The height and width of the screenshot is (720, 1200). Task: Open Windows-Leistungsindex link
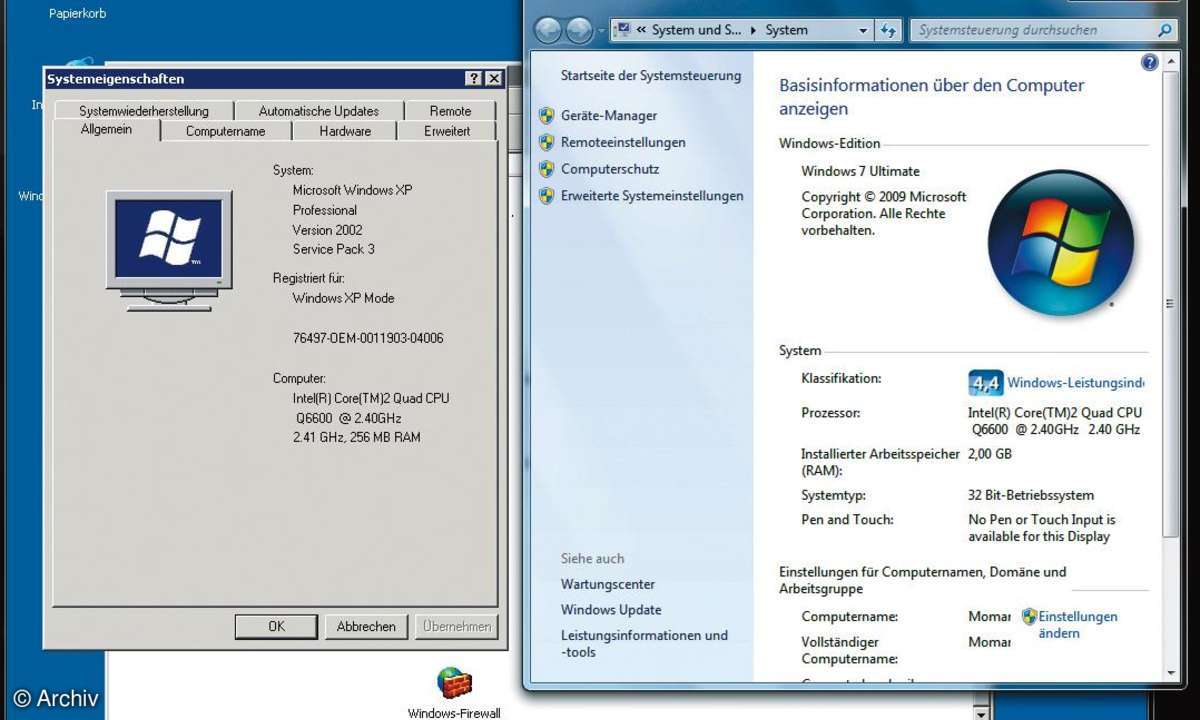pyautogui.click(x=1075, y=383)
